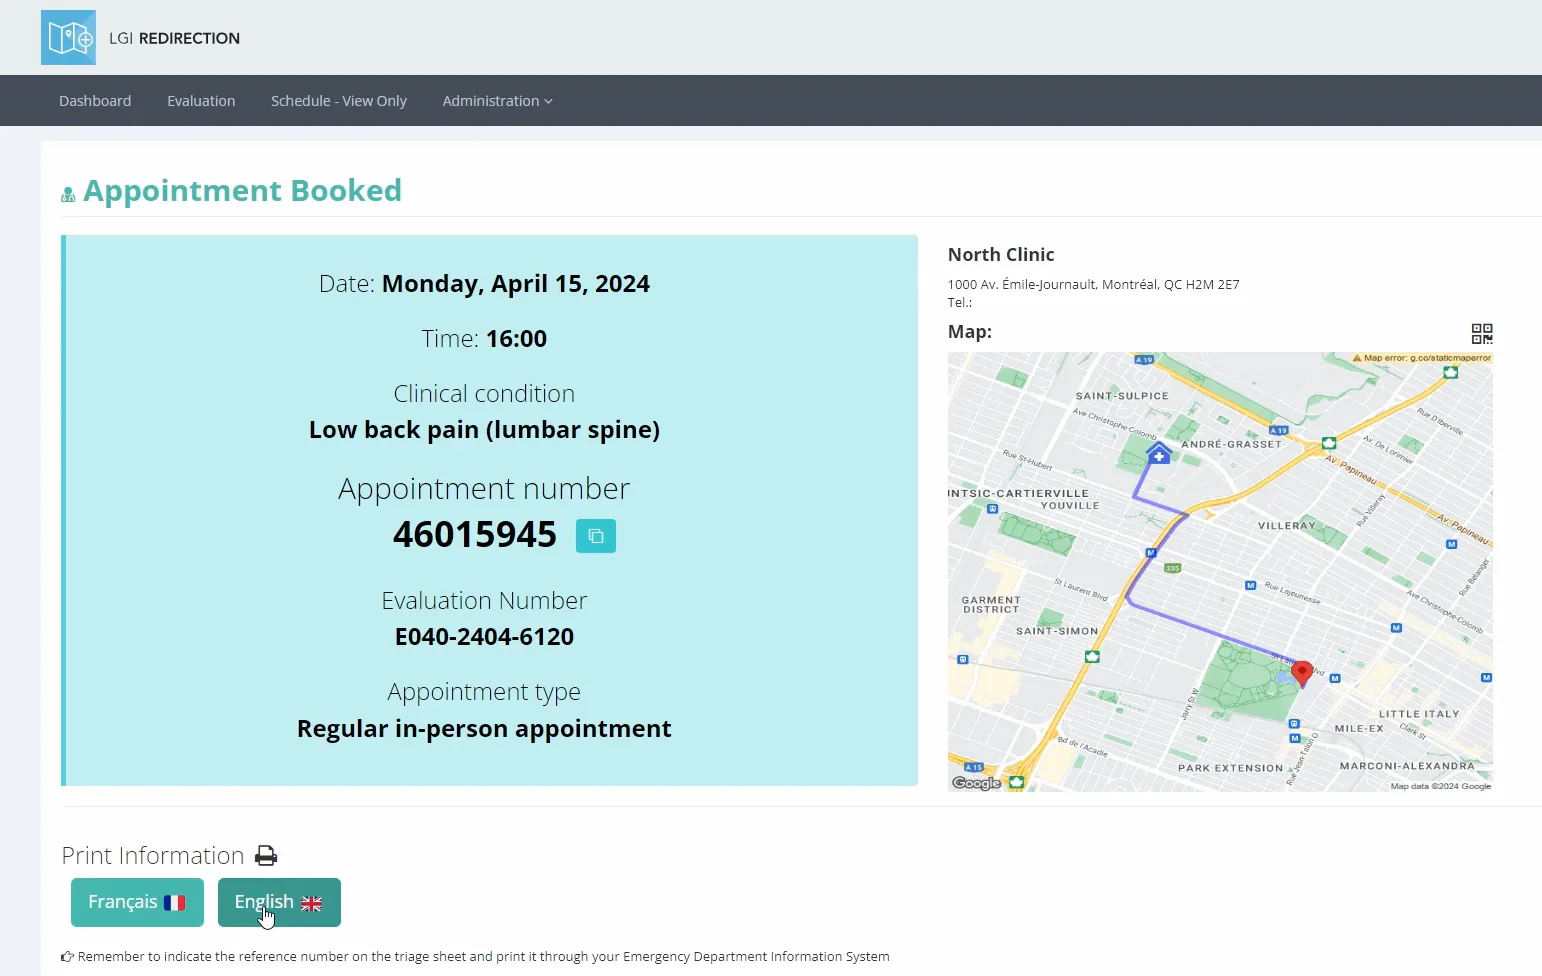
Task: Go to the Evaluation page
Action: [x=201, y=101]
